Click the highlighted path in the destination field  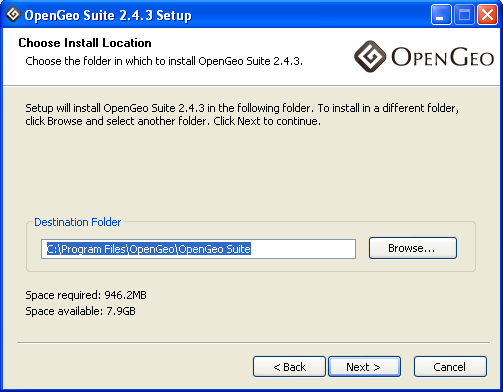pos(149,249)
